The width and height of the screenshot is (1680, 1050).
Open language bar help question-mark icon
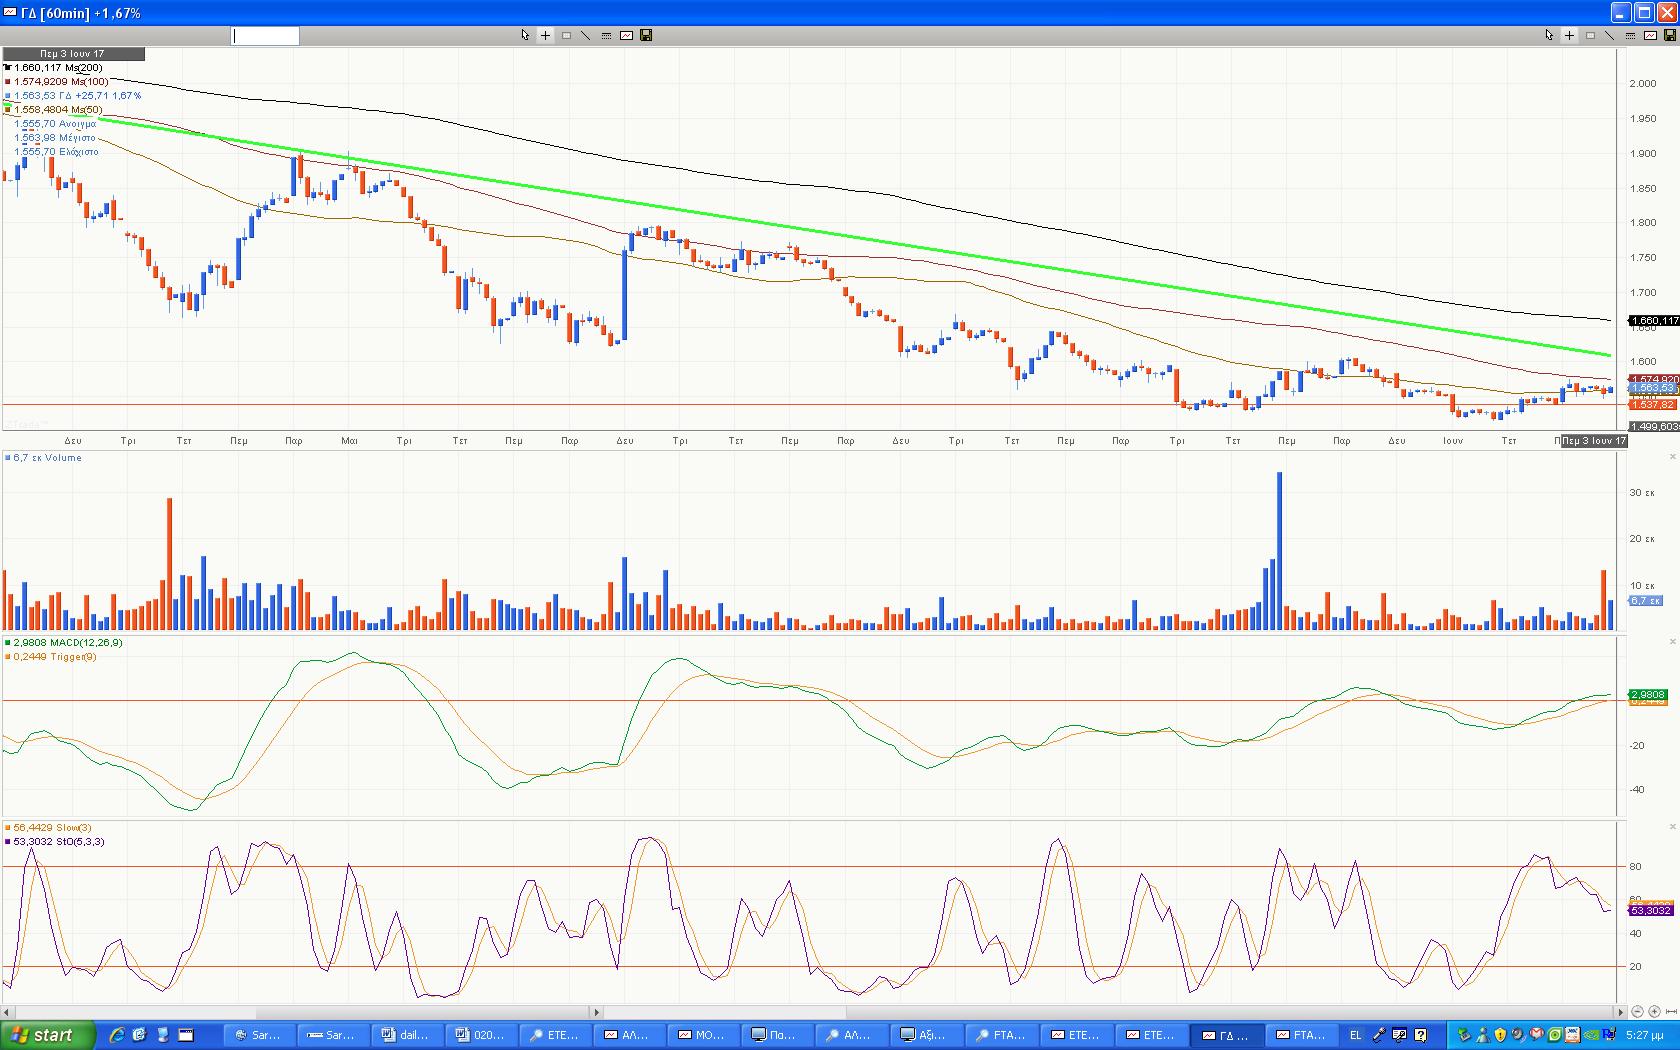tap(1421, 1035)
